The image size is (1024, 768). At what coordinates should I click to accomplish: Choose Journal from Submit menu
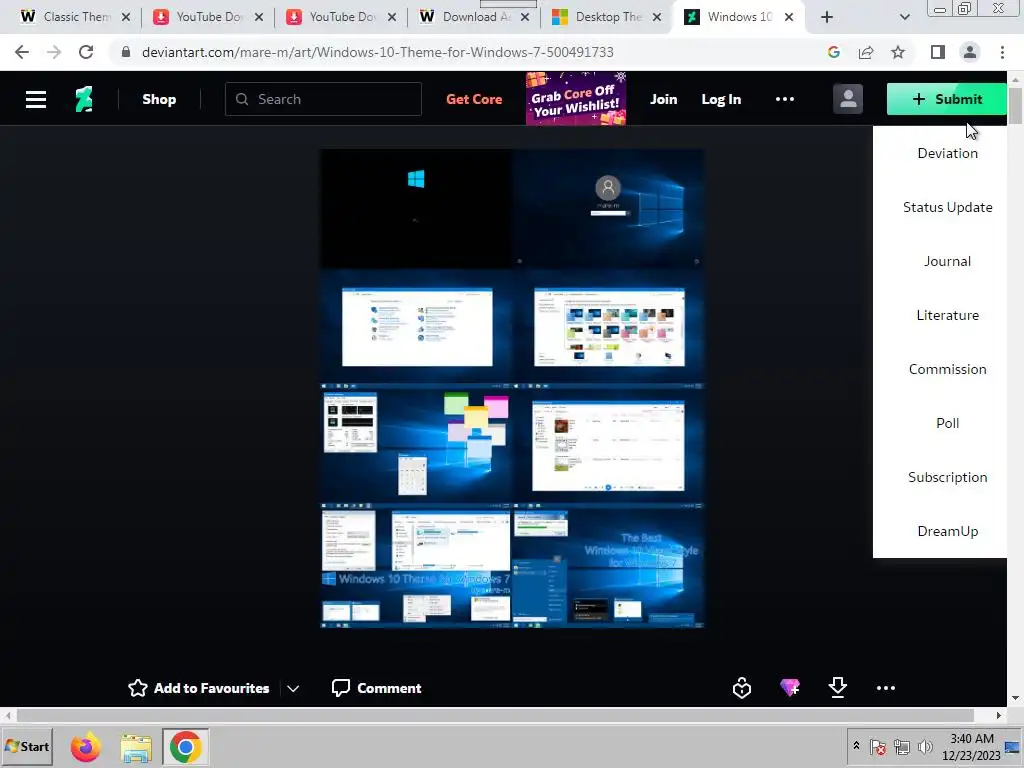point(947,261)
